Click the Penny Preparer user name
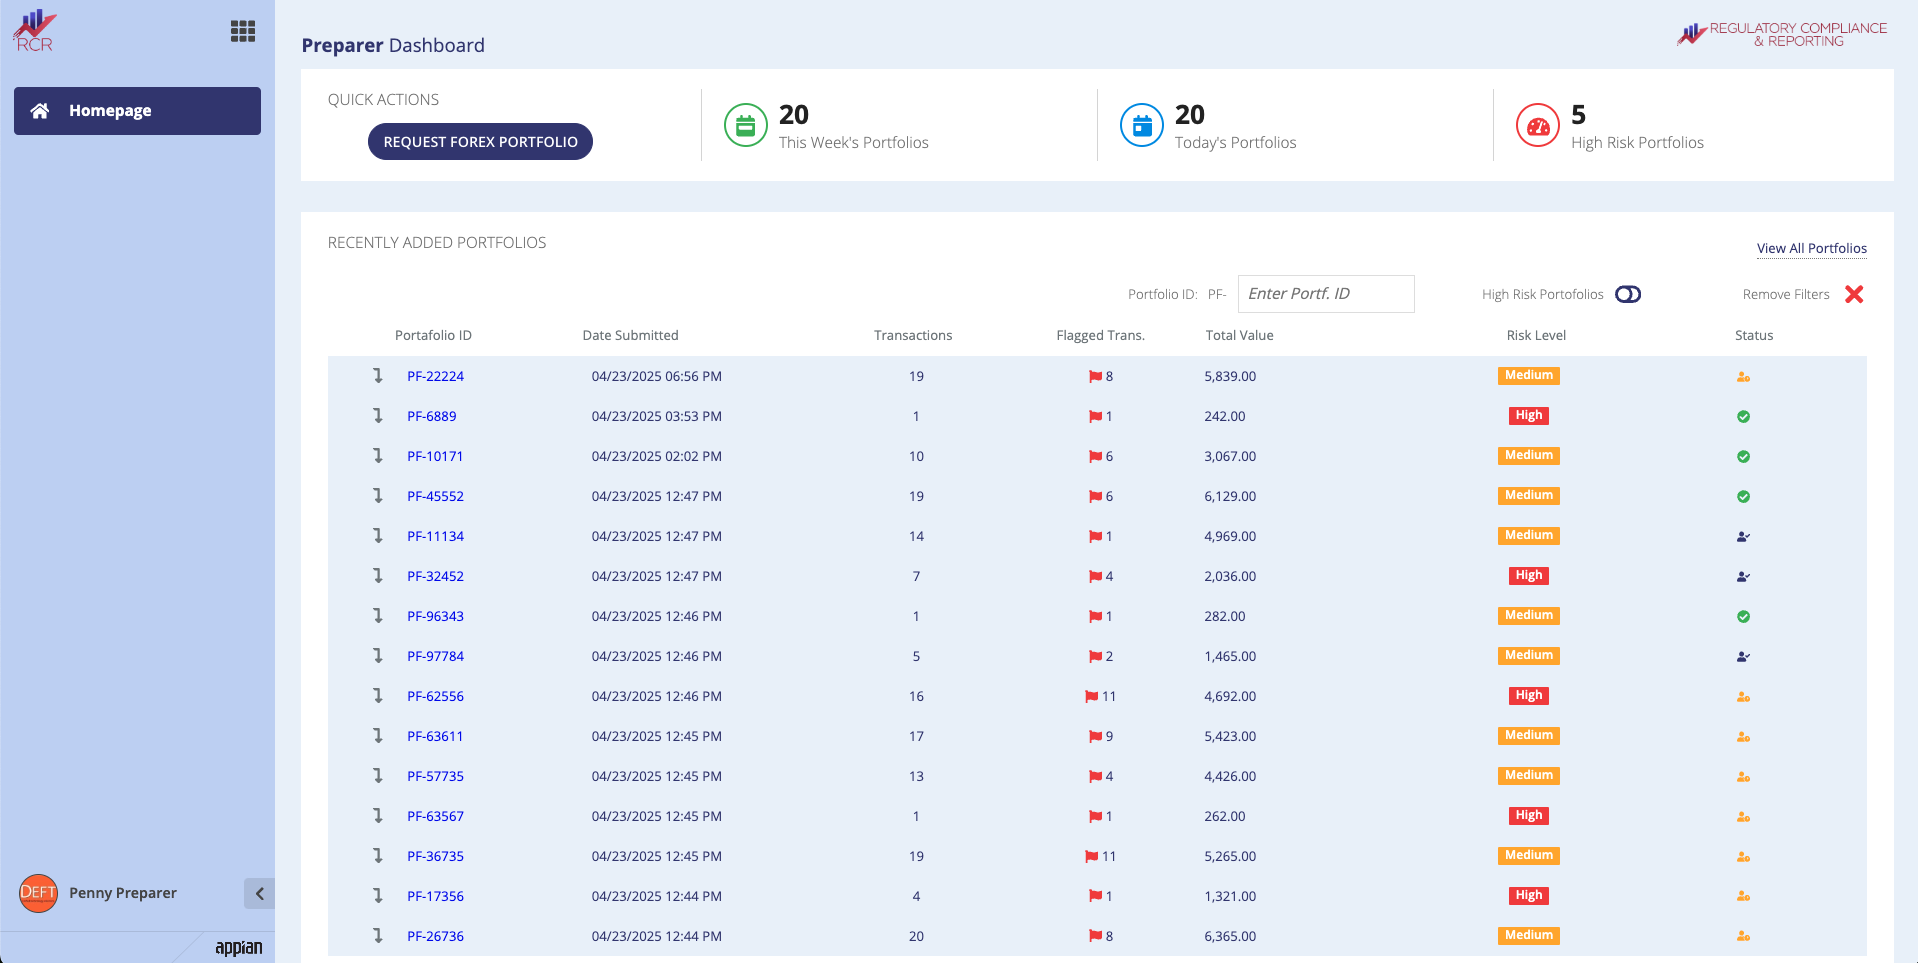The image size is (1918, 963). (x=123, y=893)
